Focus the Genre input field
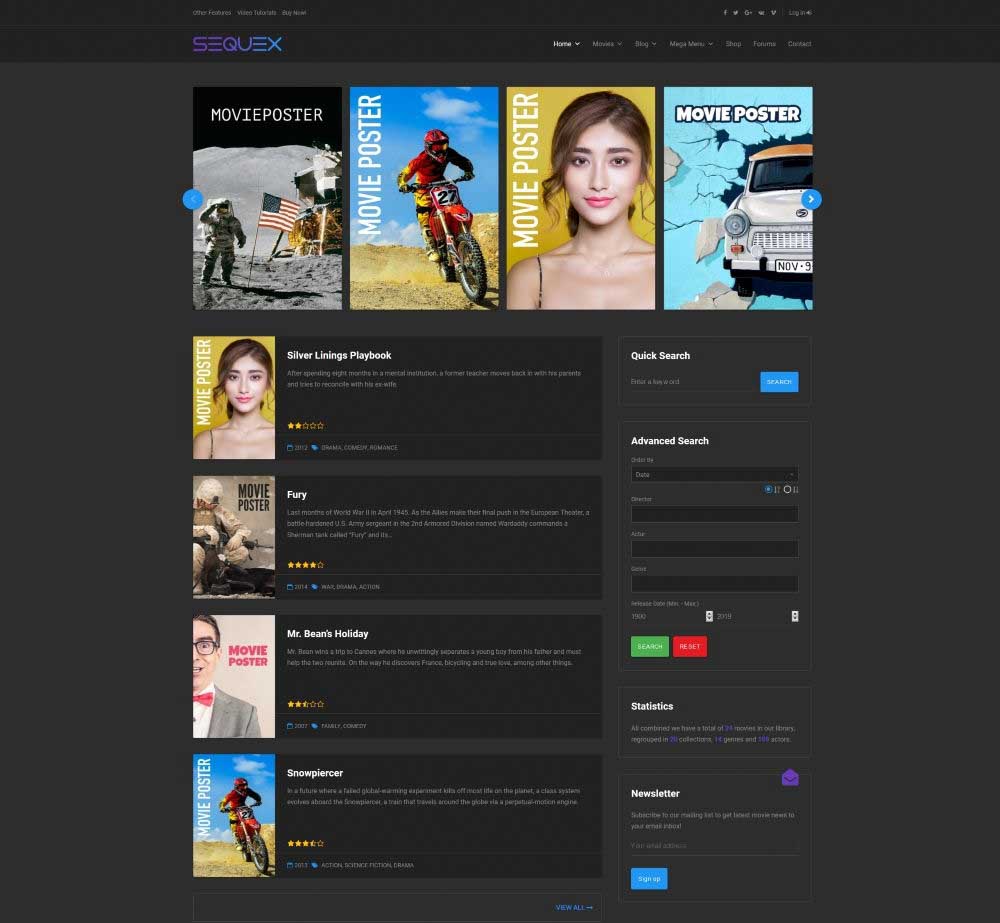The height and width of the screenshot is (923, 1000). (x=714, y=584)
